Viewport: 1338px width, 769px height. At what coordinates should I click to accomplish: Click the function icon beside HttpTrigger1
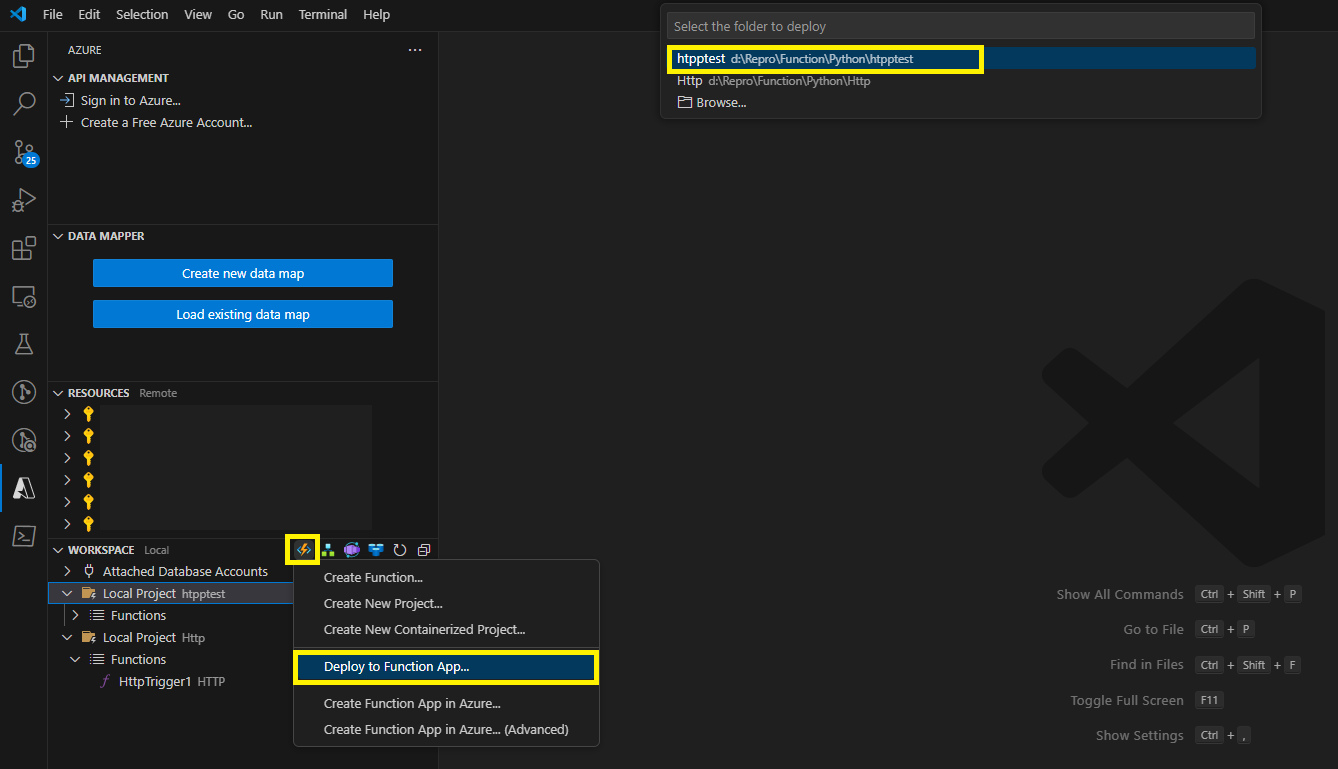[105, 681]
